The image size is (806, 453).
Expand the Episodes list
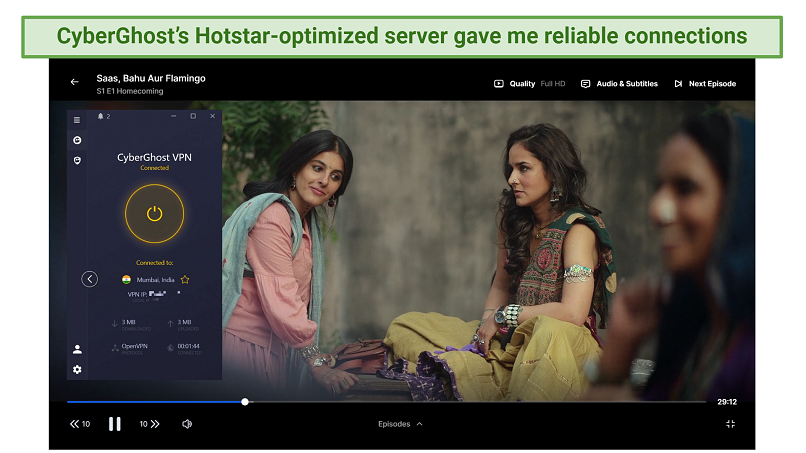(400, 424)
